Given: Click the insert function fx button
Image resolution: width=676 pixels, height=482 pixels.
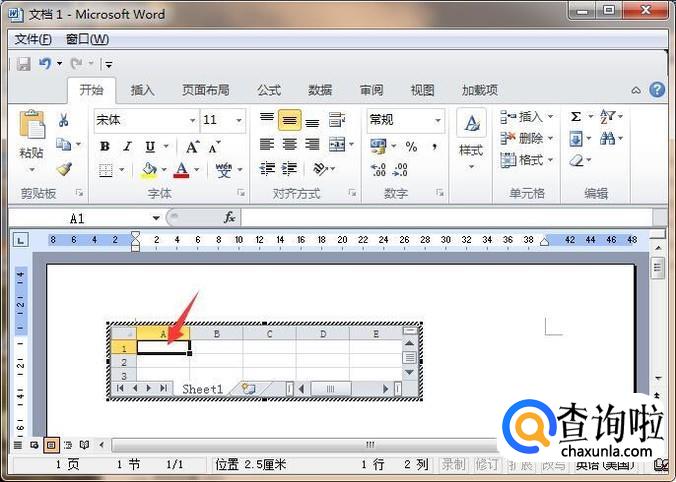Looking at the screenshot, I should pos(229,218).
